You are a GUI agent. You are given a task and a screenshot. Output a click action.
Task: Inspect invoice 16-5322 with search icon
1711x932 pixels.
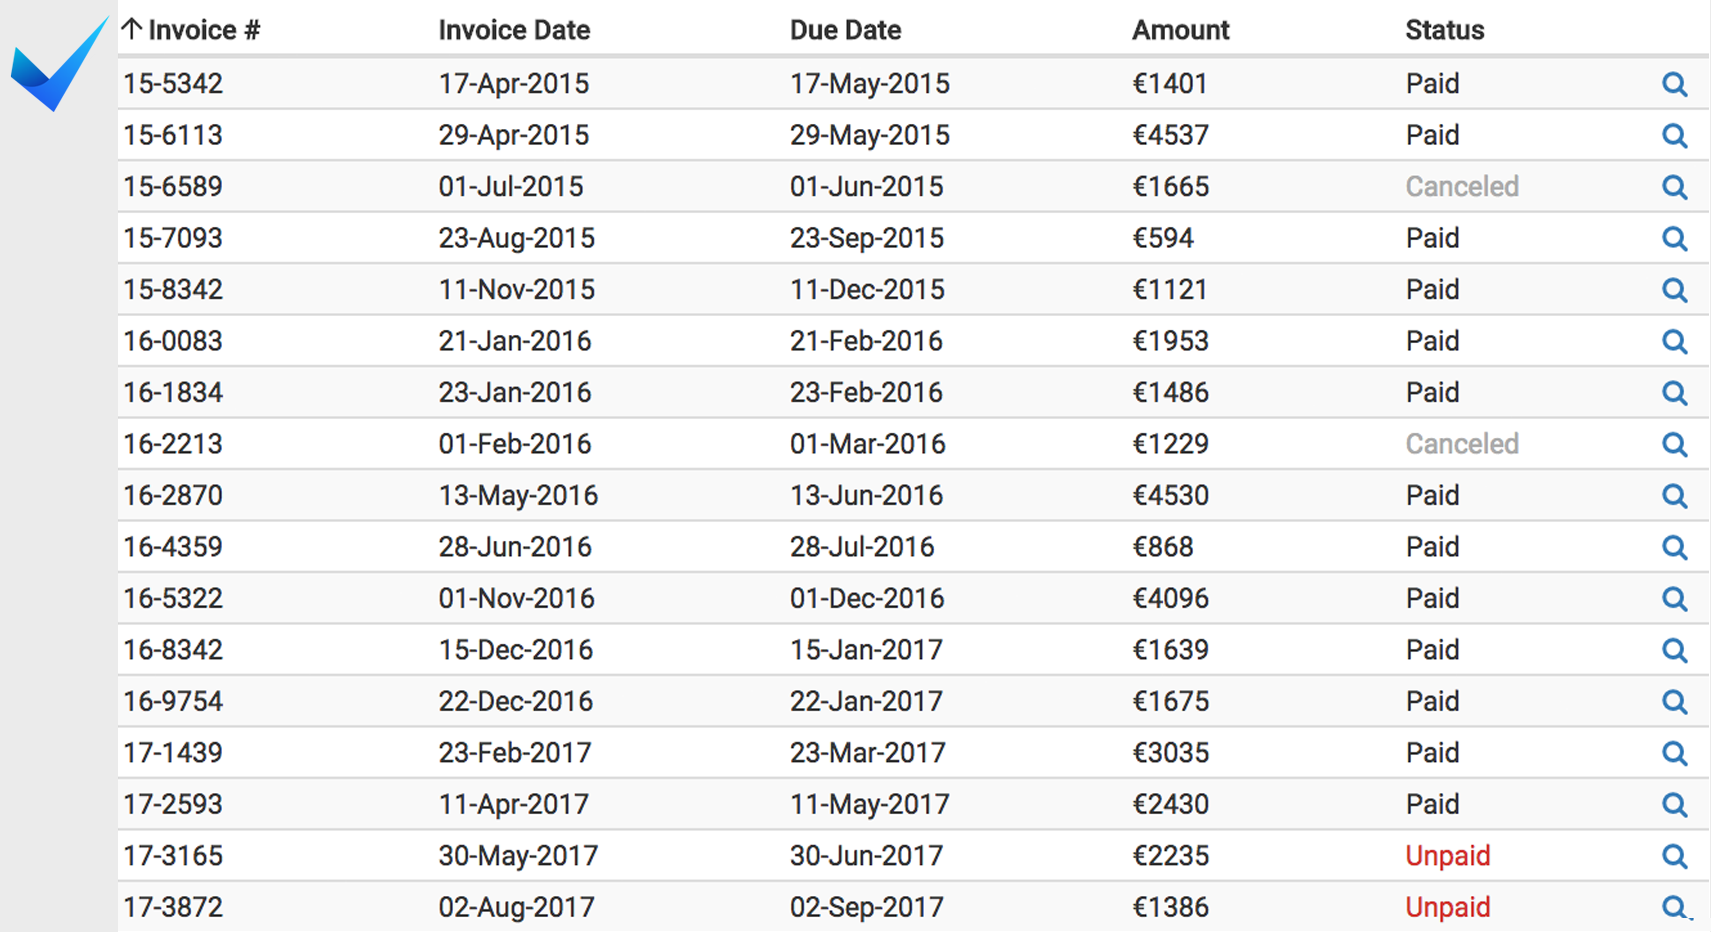(x=1675, y=599)
